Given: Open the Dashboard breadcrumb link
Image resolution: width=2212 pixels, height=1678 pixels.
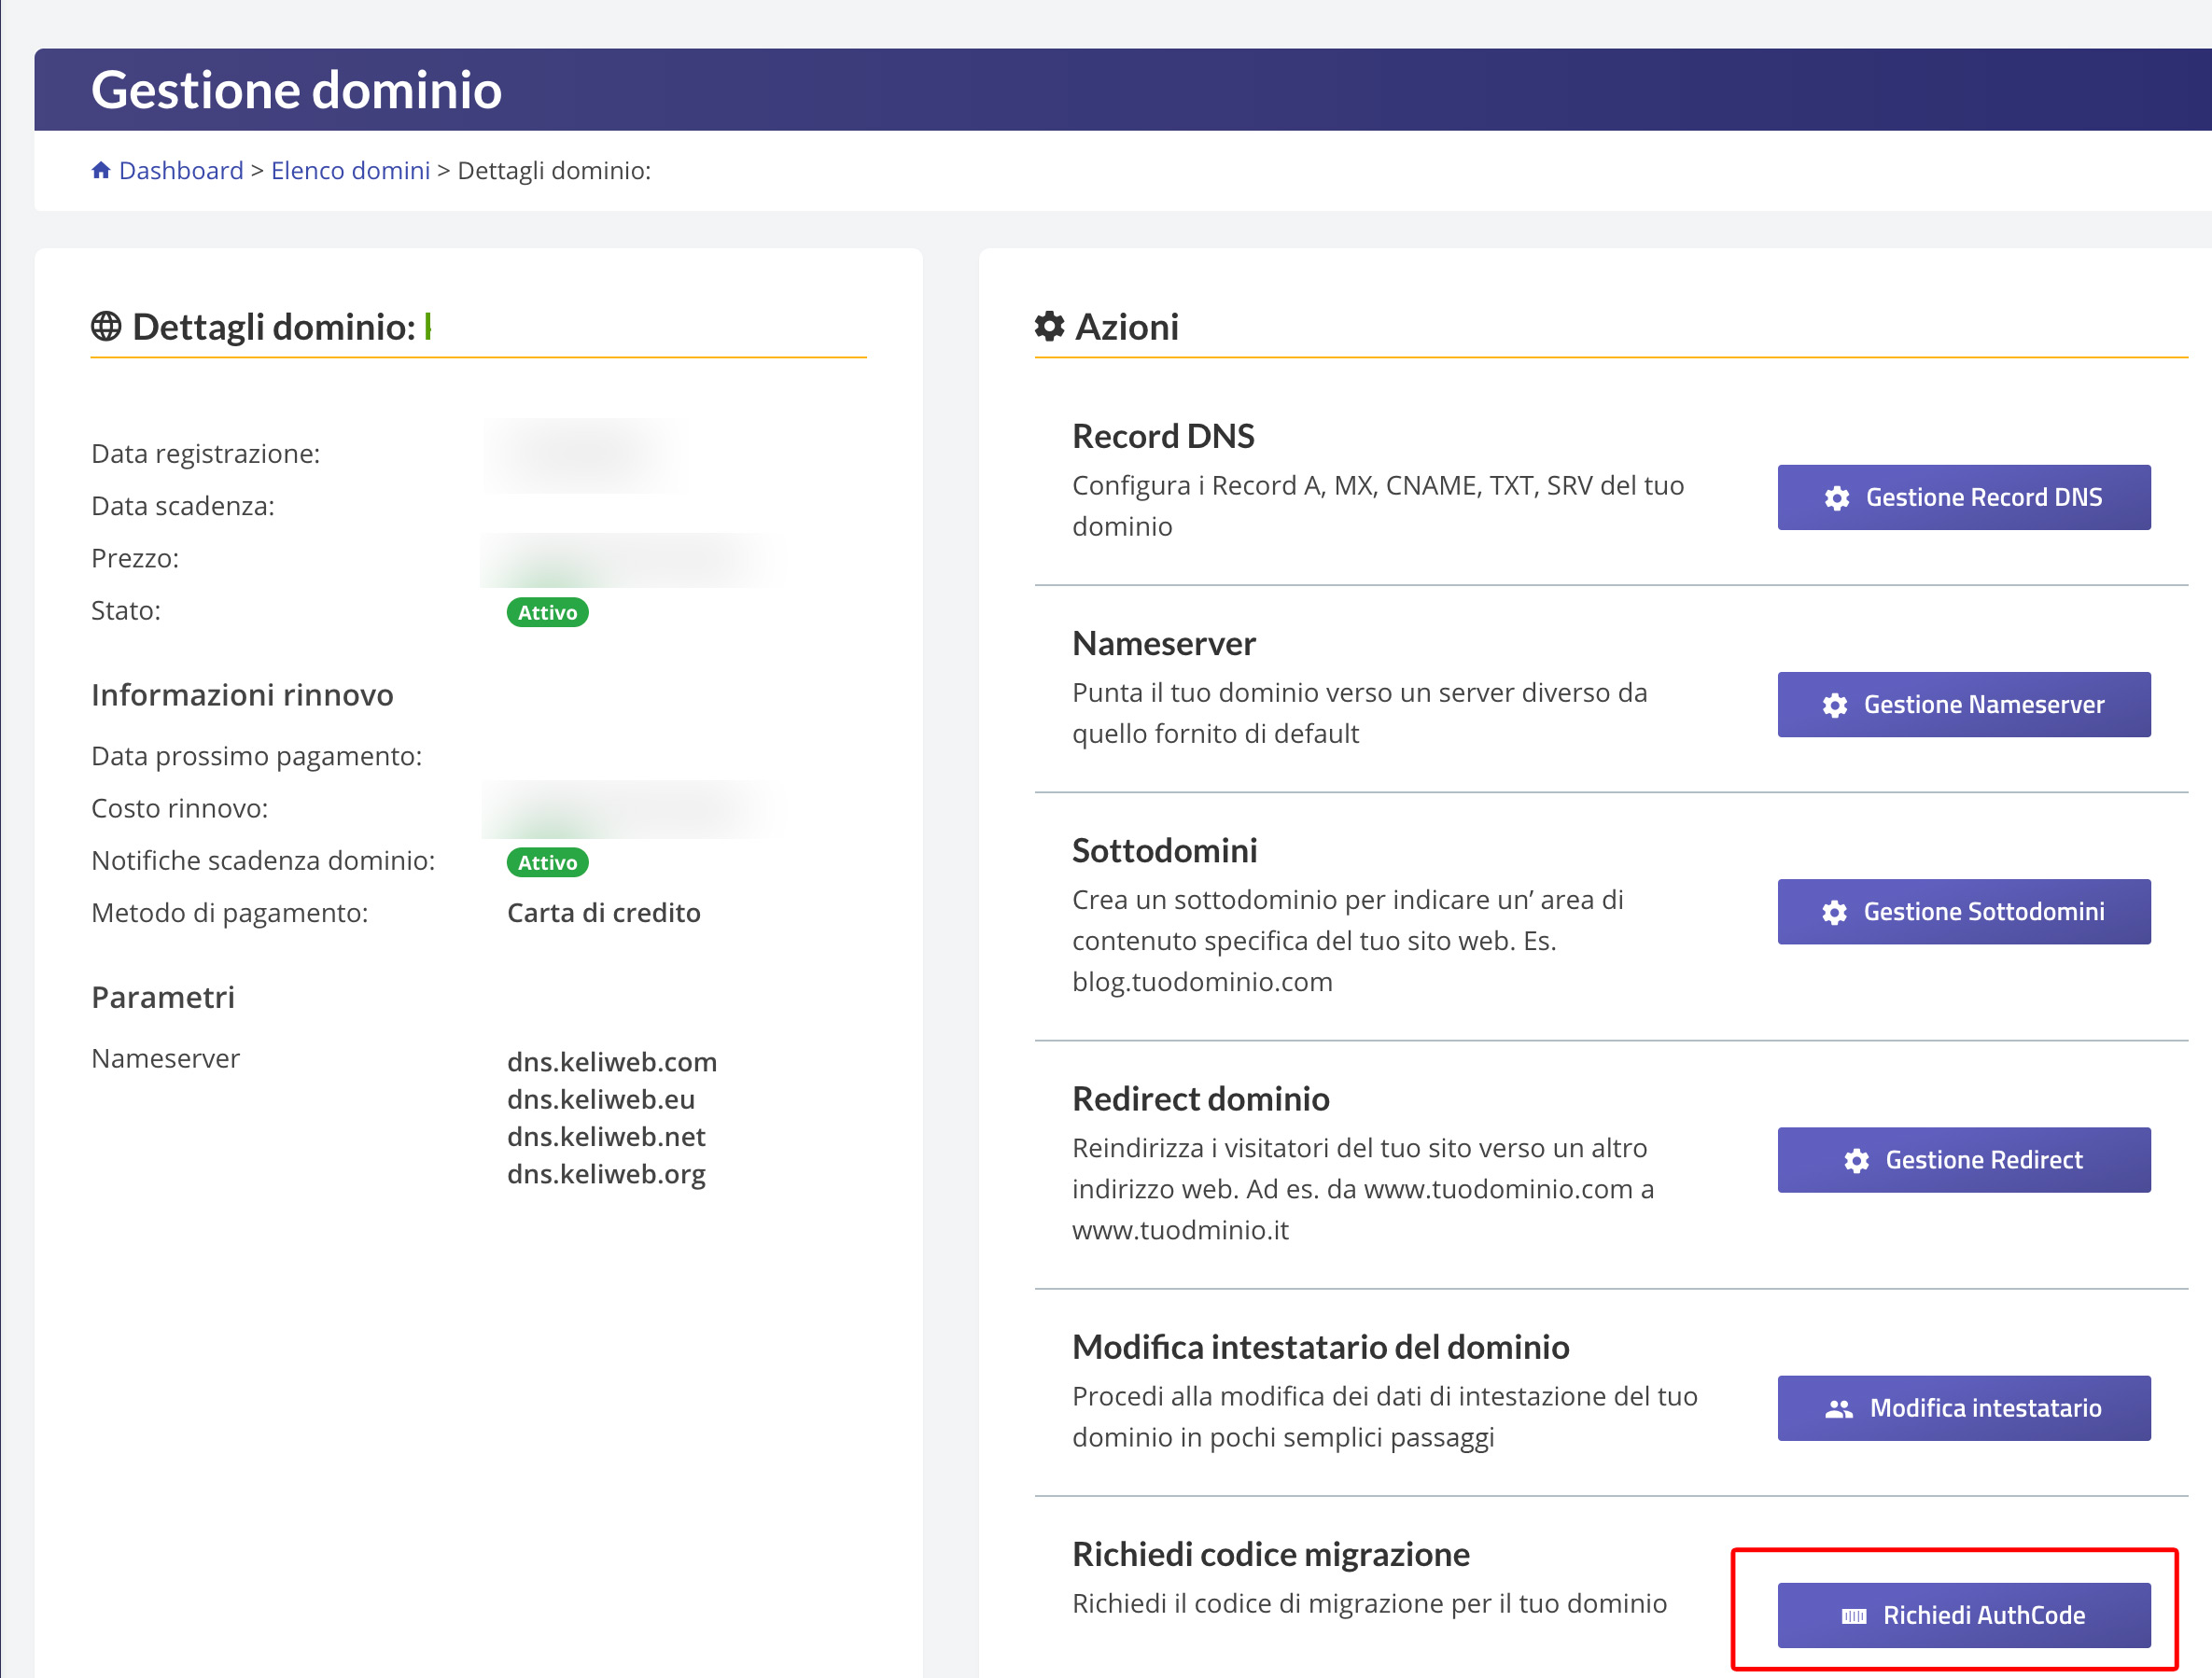Looking at the screenshot, I should pyautogui.click(x=181, y=170).
